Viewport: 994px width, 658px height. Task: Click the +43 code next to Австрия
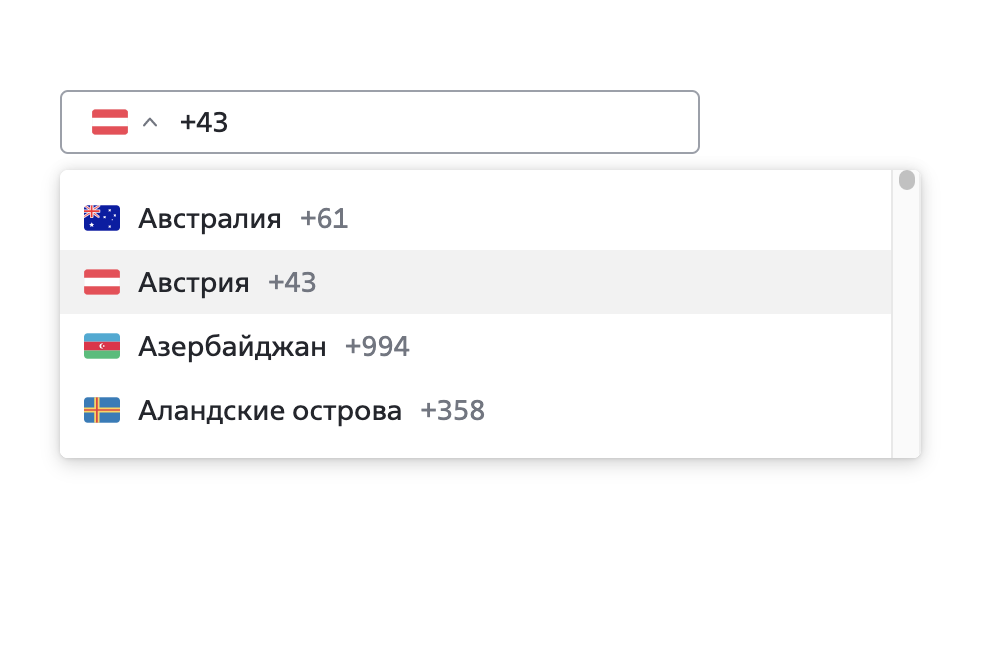pos(291,282)
